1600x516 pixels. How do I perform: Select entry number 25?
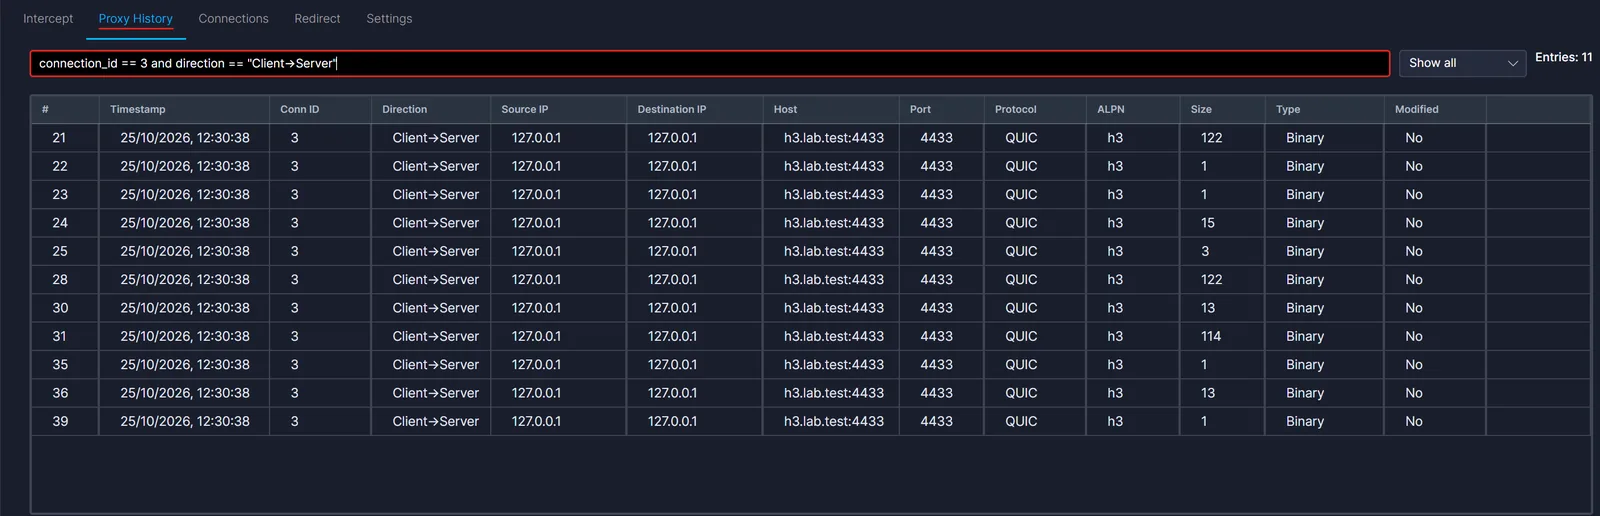pos(810,251)
